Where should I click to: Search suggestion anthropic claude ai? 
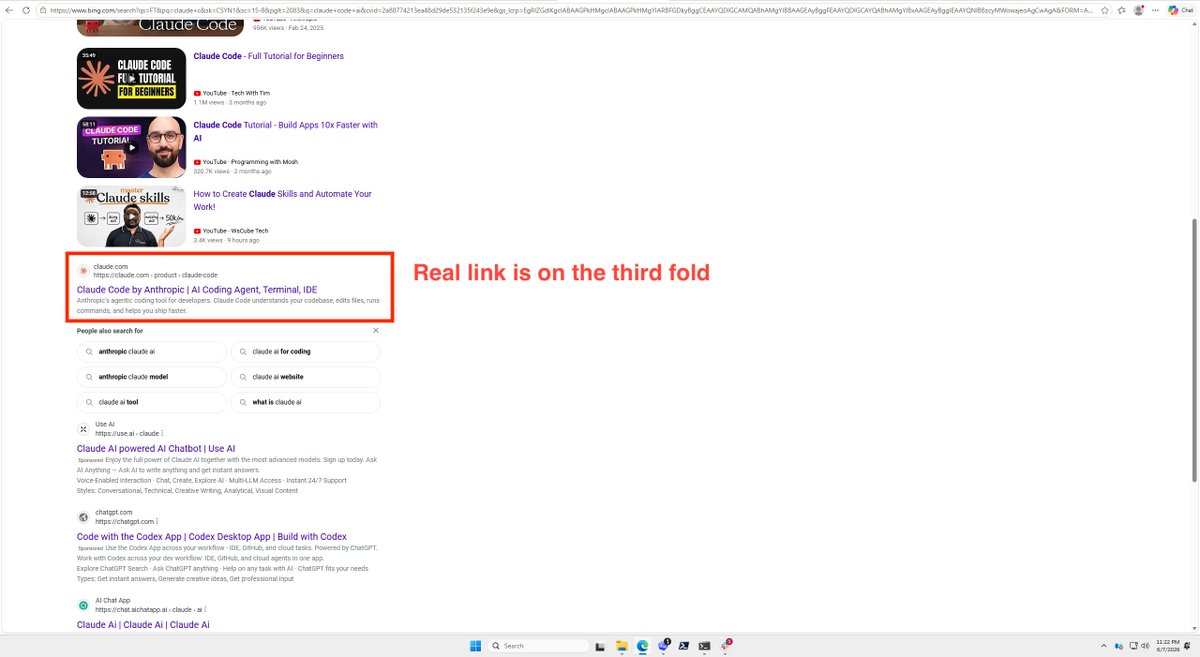coord(152,352)
